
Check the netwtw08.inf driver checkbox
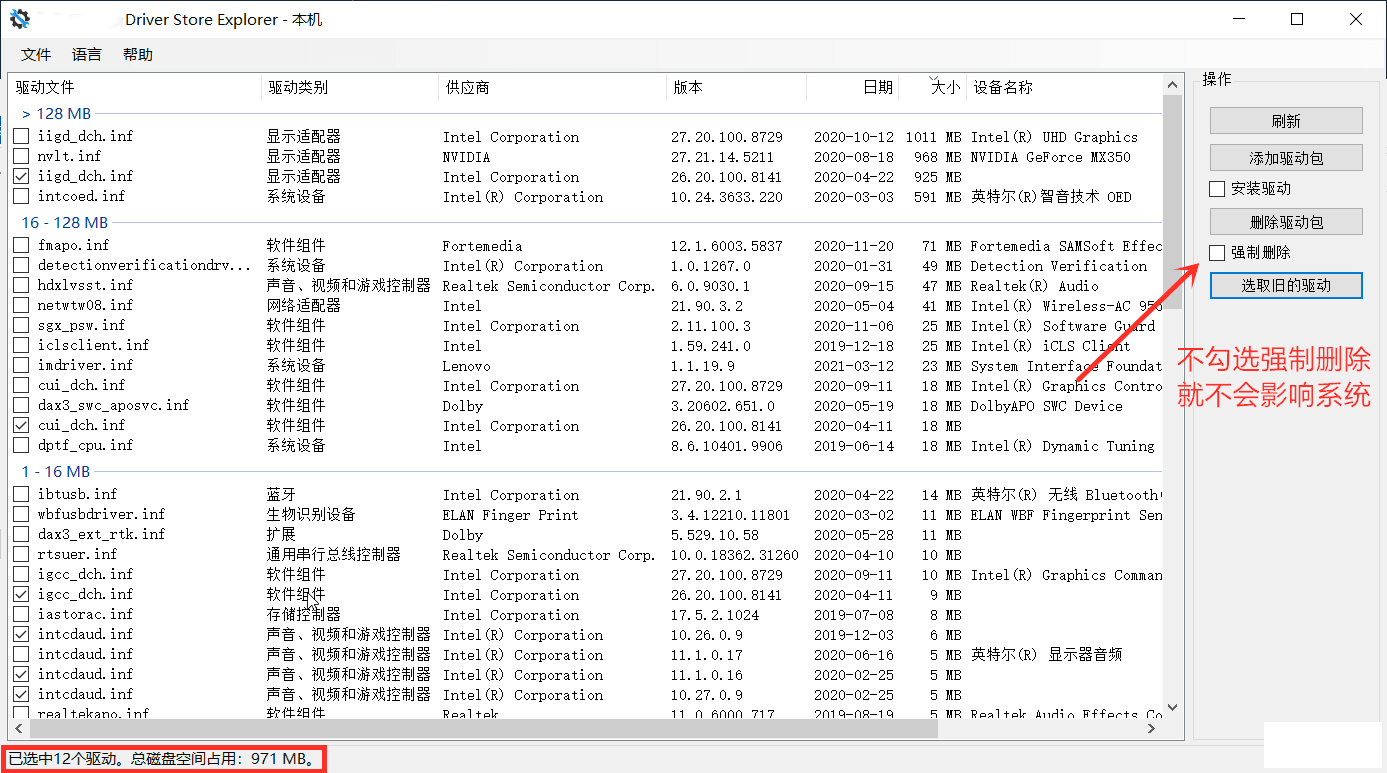[x=21, y=306]
